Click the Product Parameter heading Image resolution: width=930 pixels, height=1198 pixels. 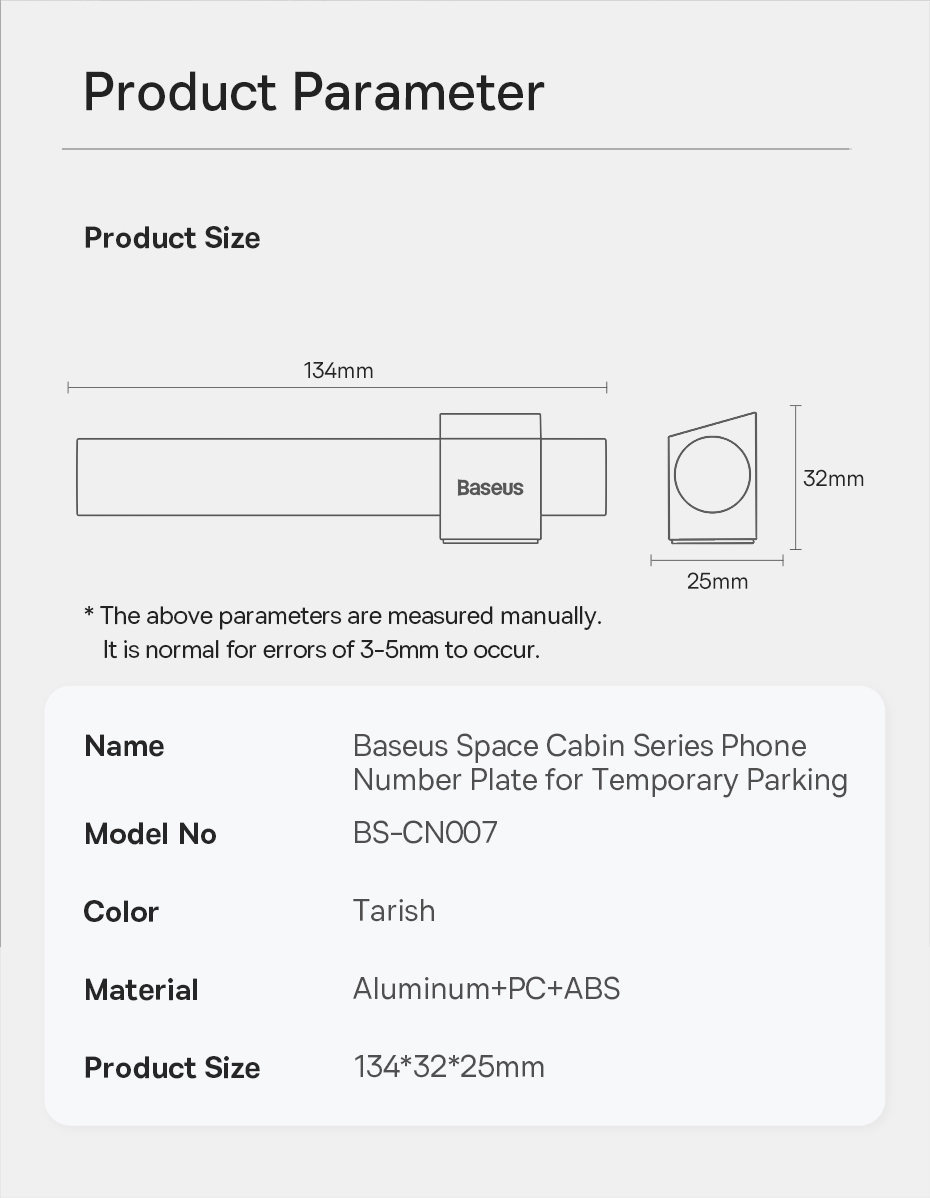(x=314, y=92)
